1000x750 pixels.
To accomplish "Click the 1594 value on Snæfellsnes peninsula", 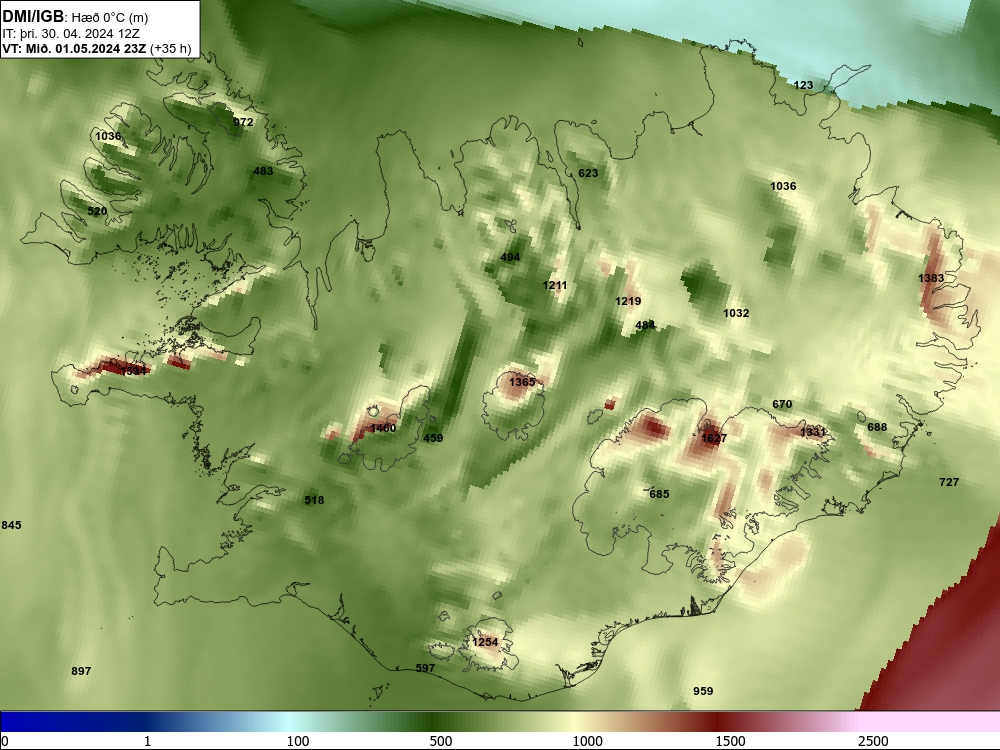I will coord(133,371).
